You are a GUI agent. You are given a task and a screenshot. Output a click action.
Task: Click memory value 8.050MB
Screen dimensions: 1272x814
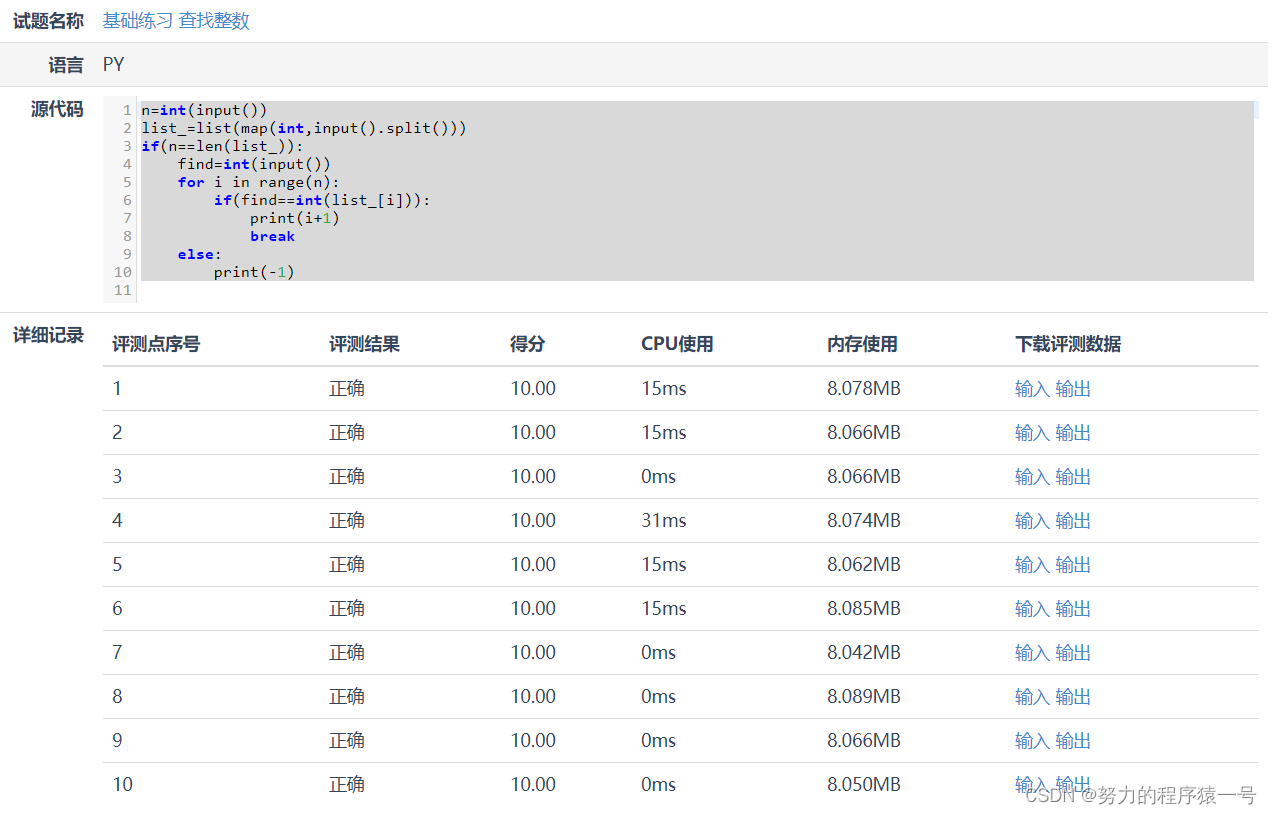pos(864,785)
